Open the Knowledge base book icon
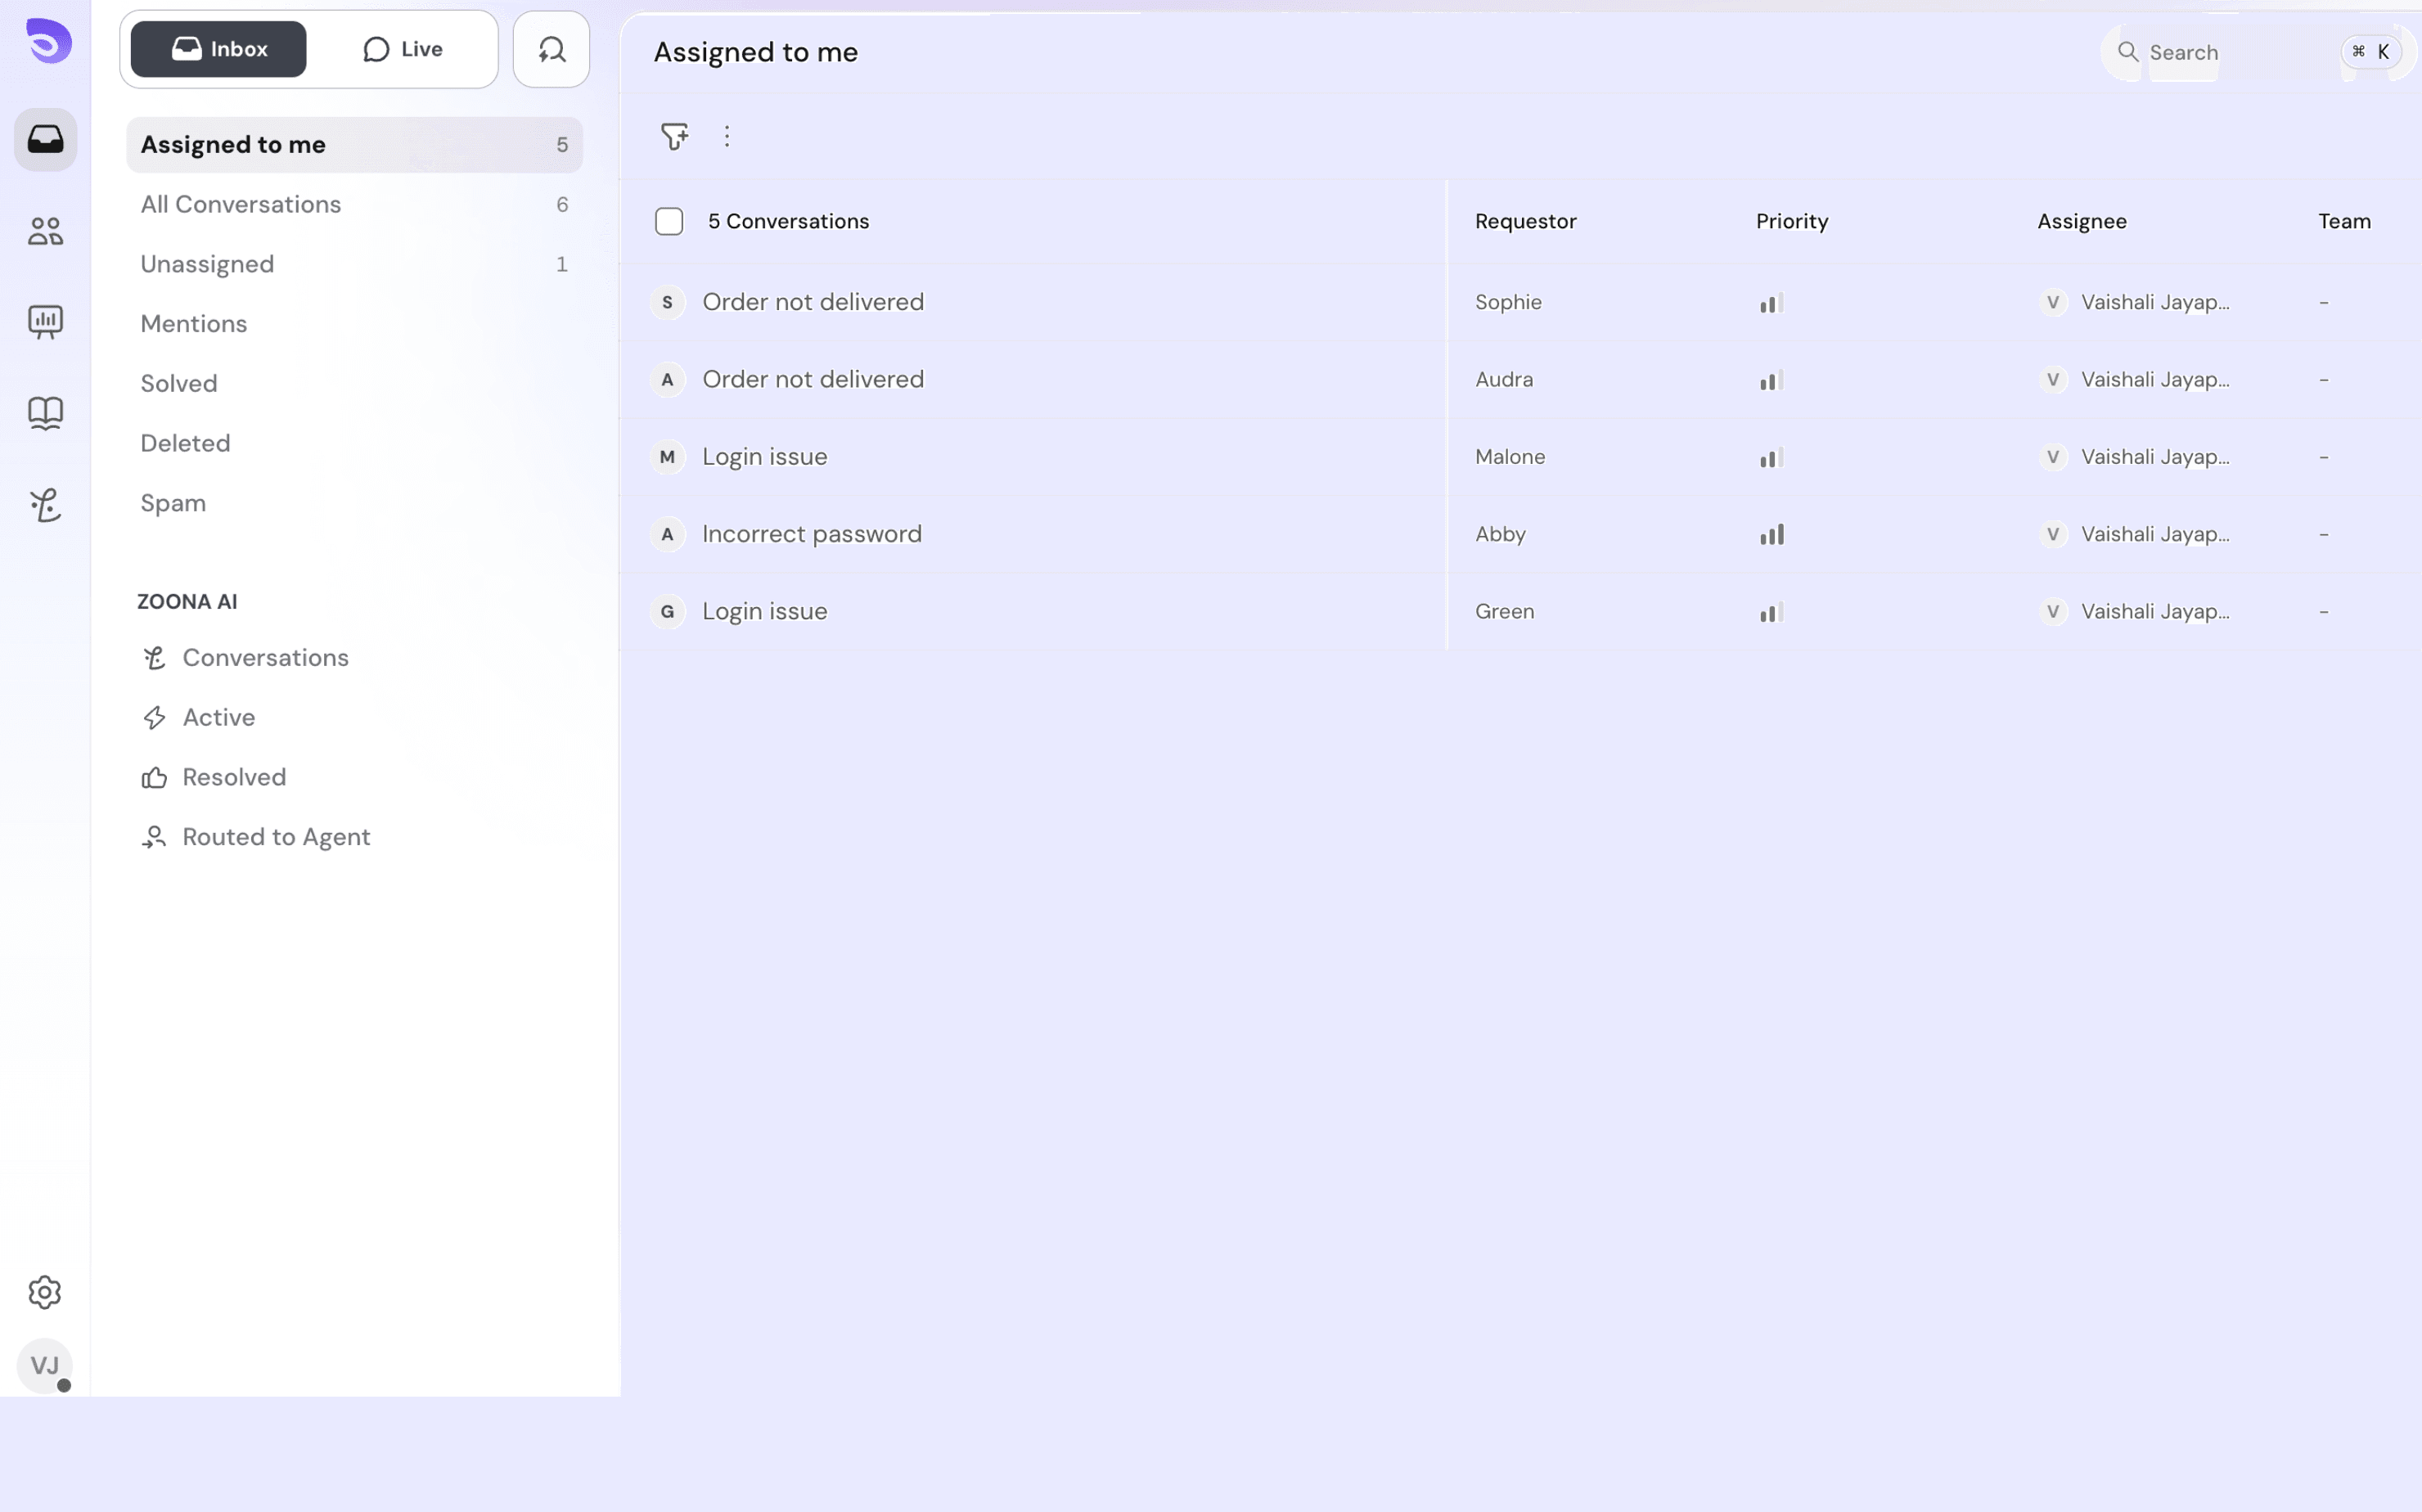This screenshot has width=2422, height=1512. pyautogui.click(x=45, y=413)
